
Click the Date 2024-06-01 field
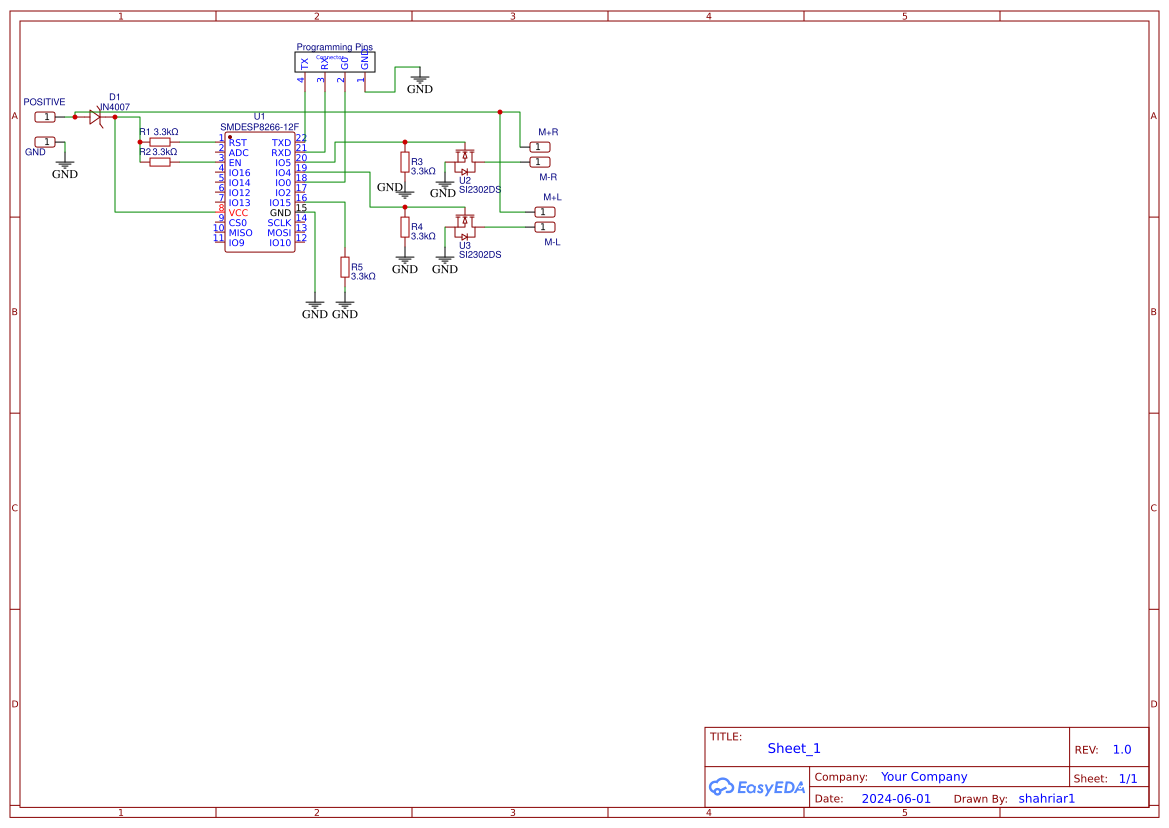pos(895,798)
